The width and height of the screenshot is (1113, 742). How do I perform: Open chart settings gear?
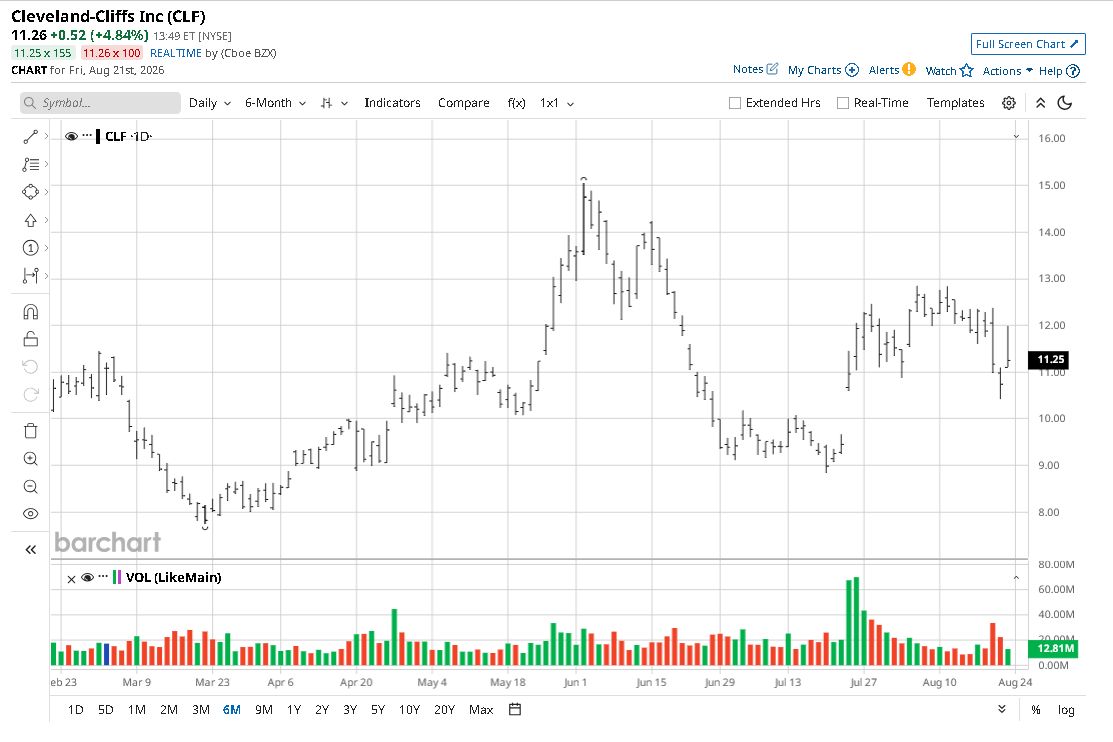pyautogui.click(x=1009, y=103)
